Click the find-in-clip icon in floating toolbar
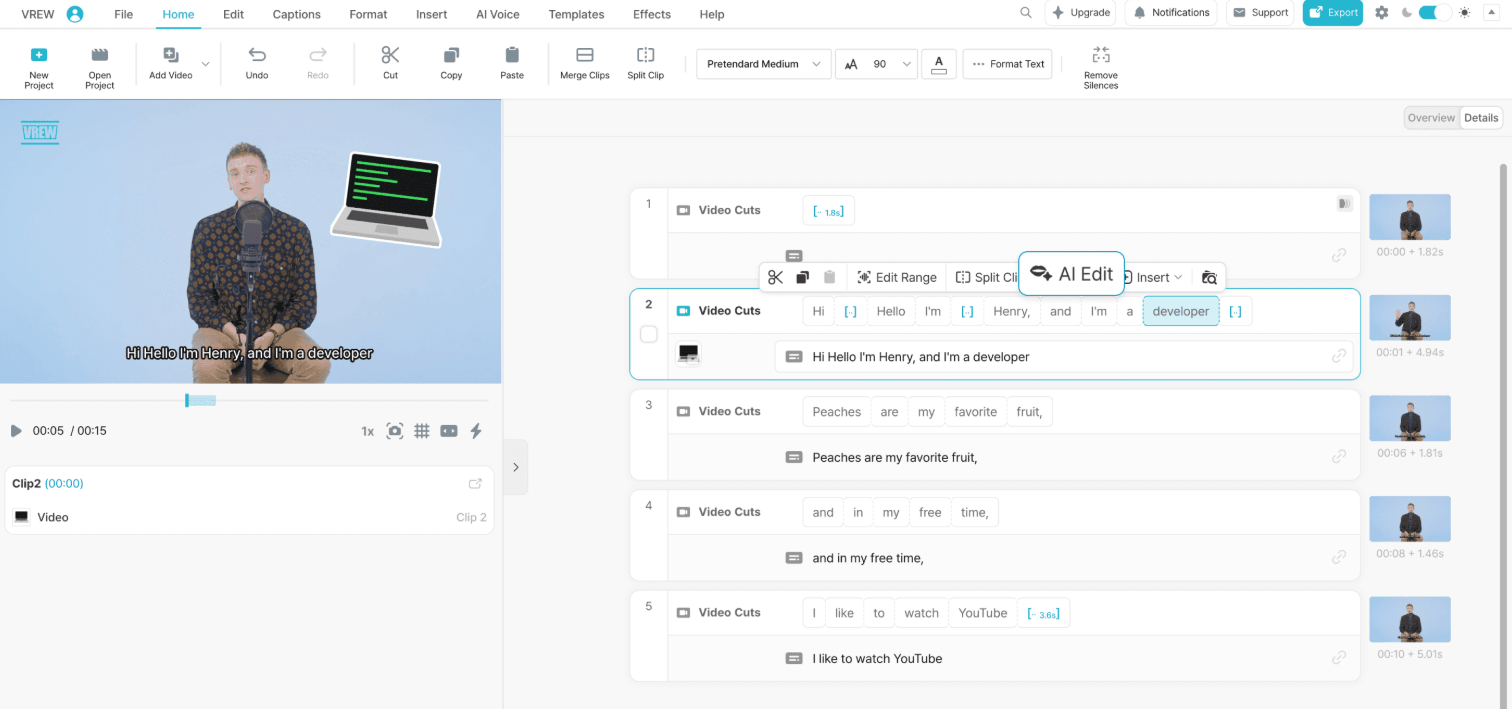Viewport: 1512px width, 709px height. tap(1209, 277)
